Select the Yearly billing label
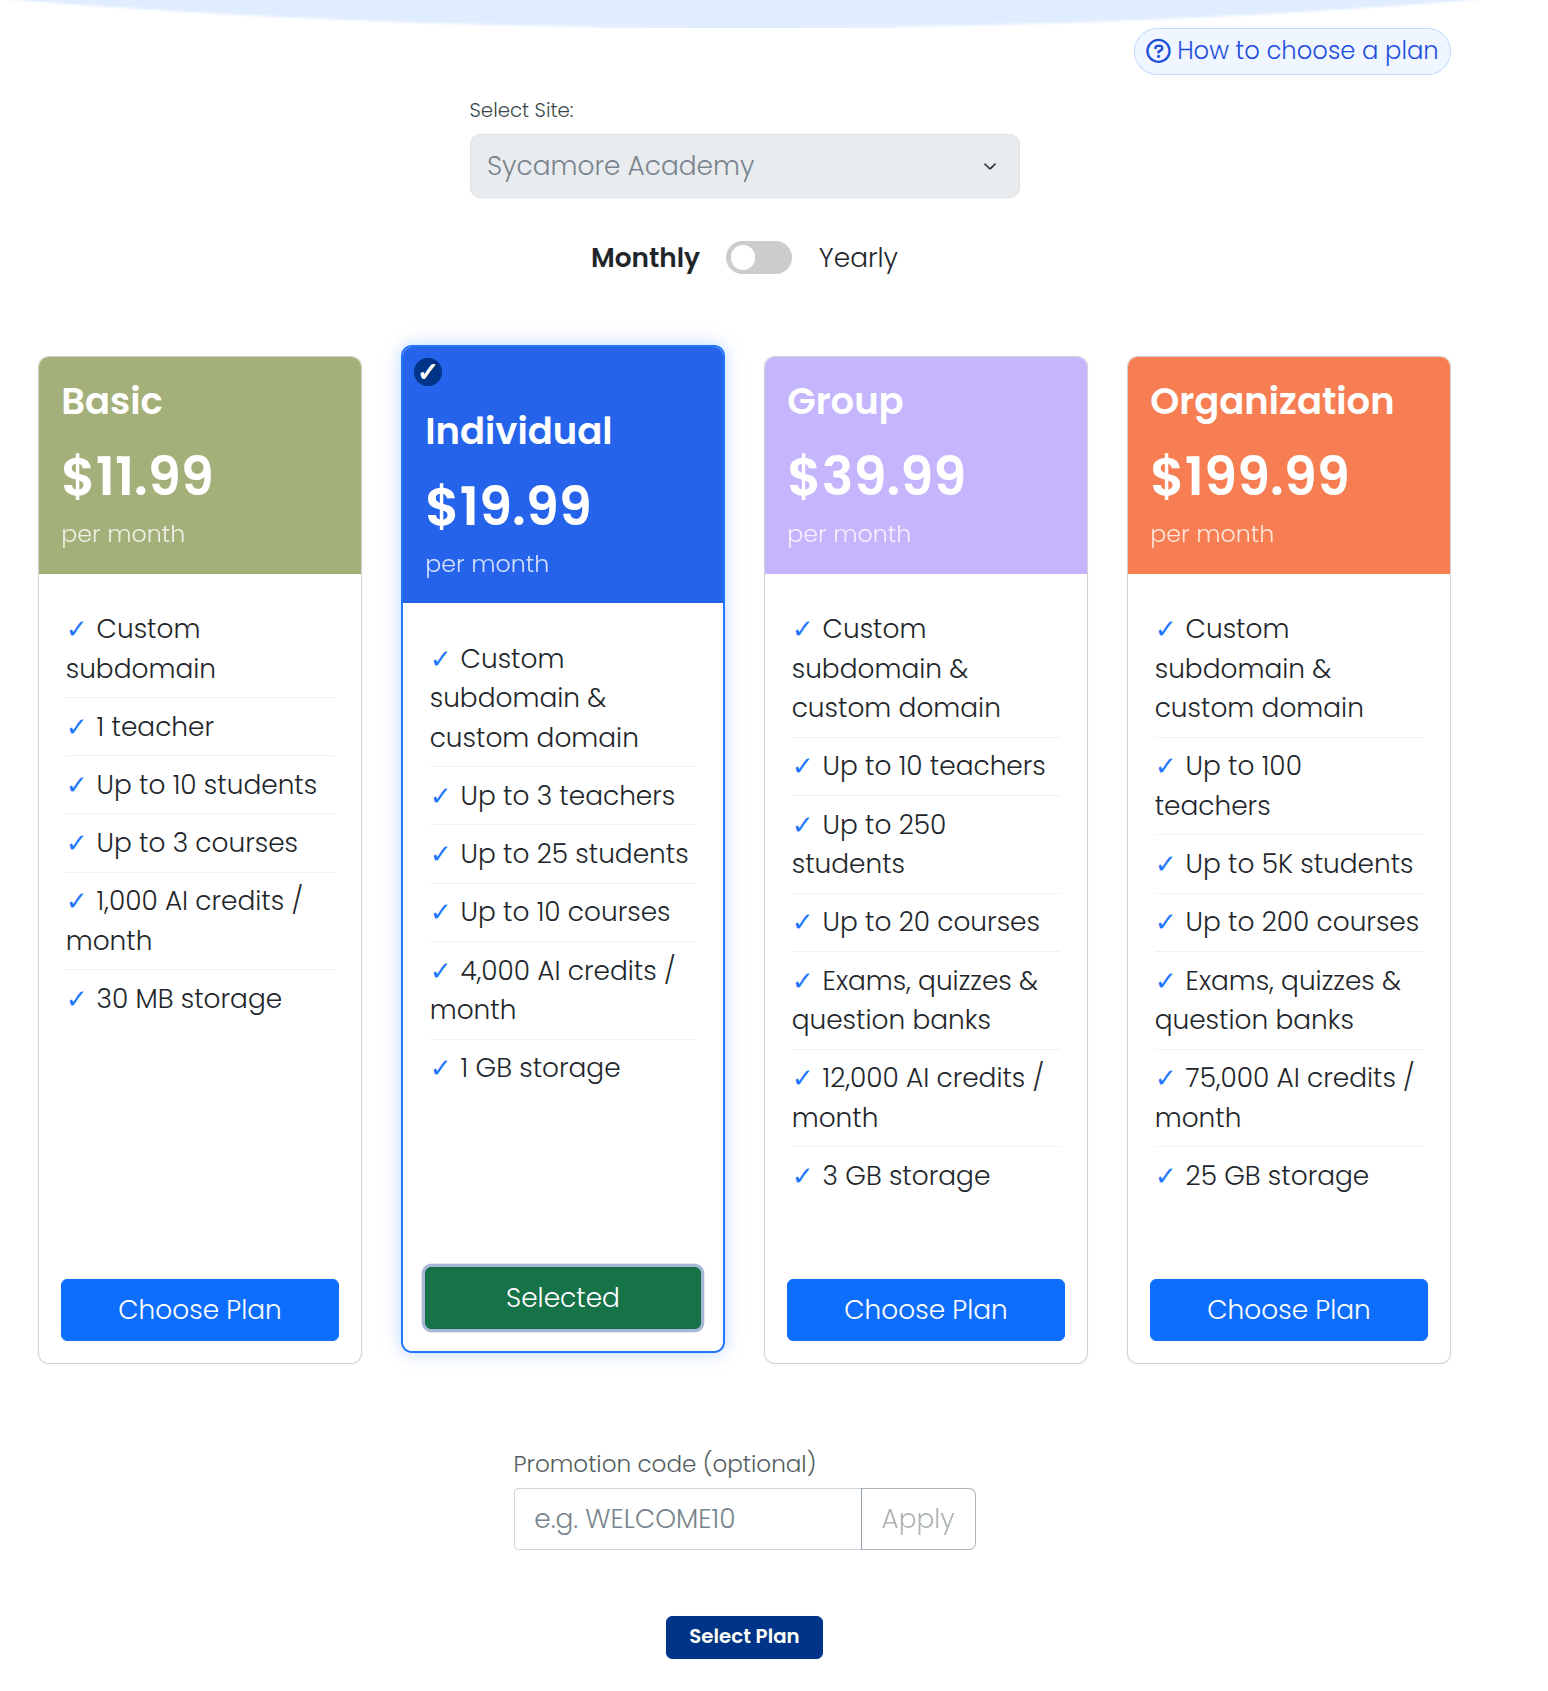1548x1691 pixels. 858,258
